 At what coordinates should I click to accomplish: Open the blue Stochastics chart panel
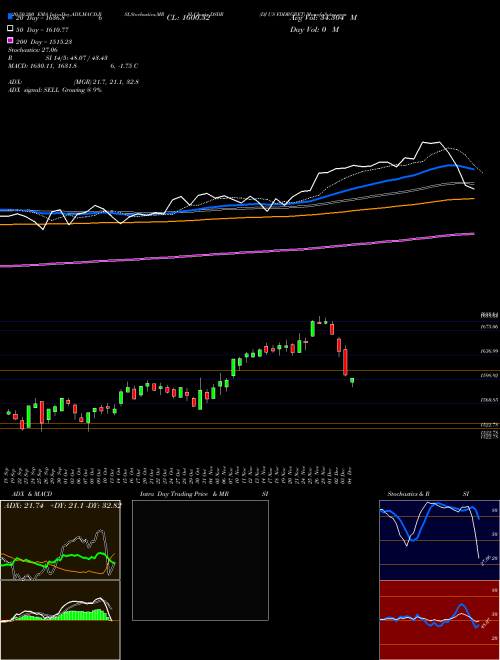(439, 540)
